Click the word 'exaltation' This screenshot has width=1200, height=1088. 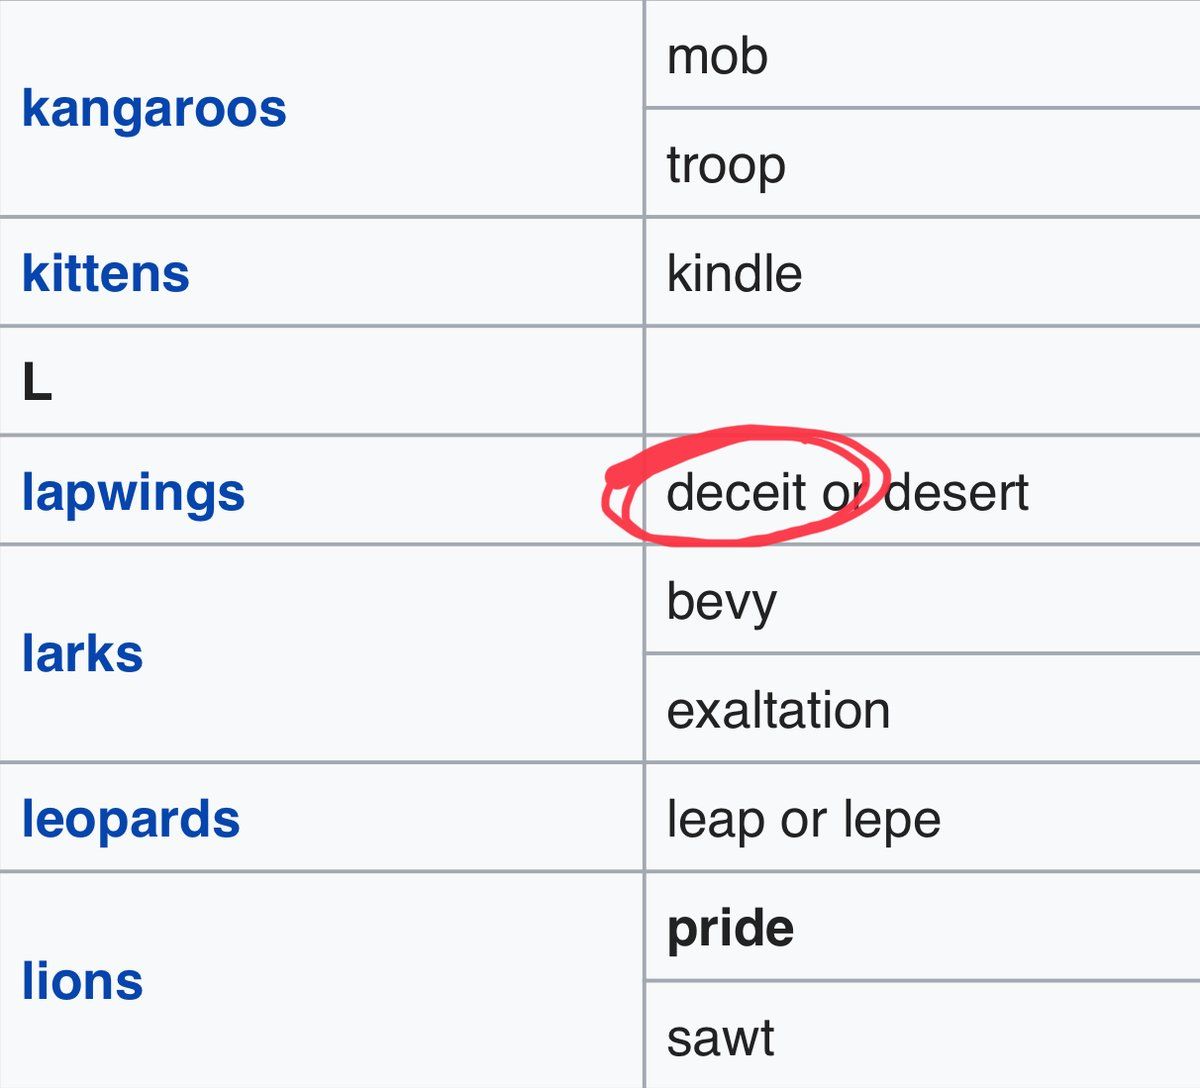[778, 710]
